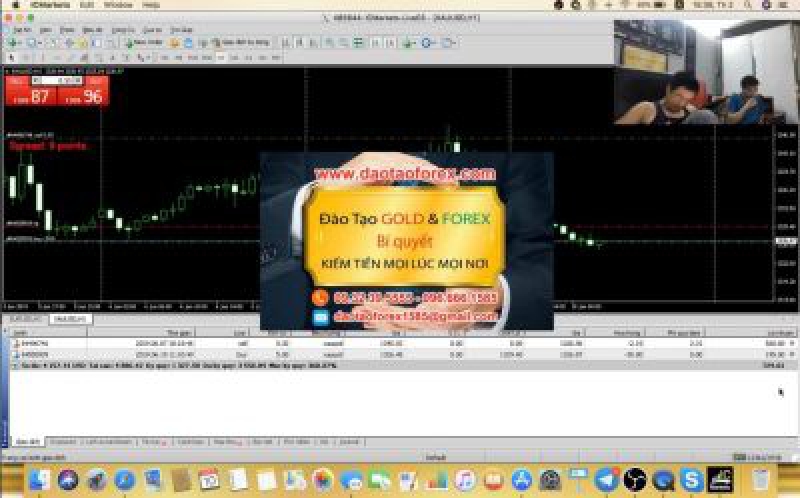
Task: Switch the chart to candlestick mode
Action: click(x=299, y=42)
